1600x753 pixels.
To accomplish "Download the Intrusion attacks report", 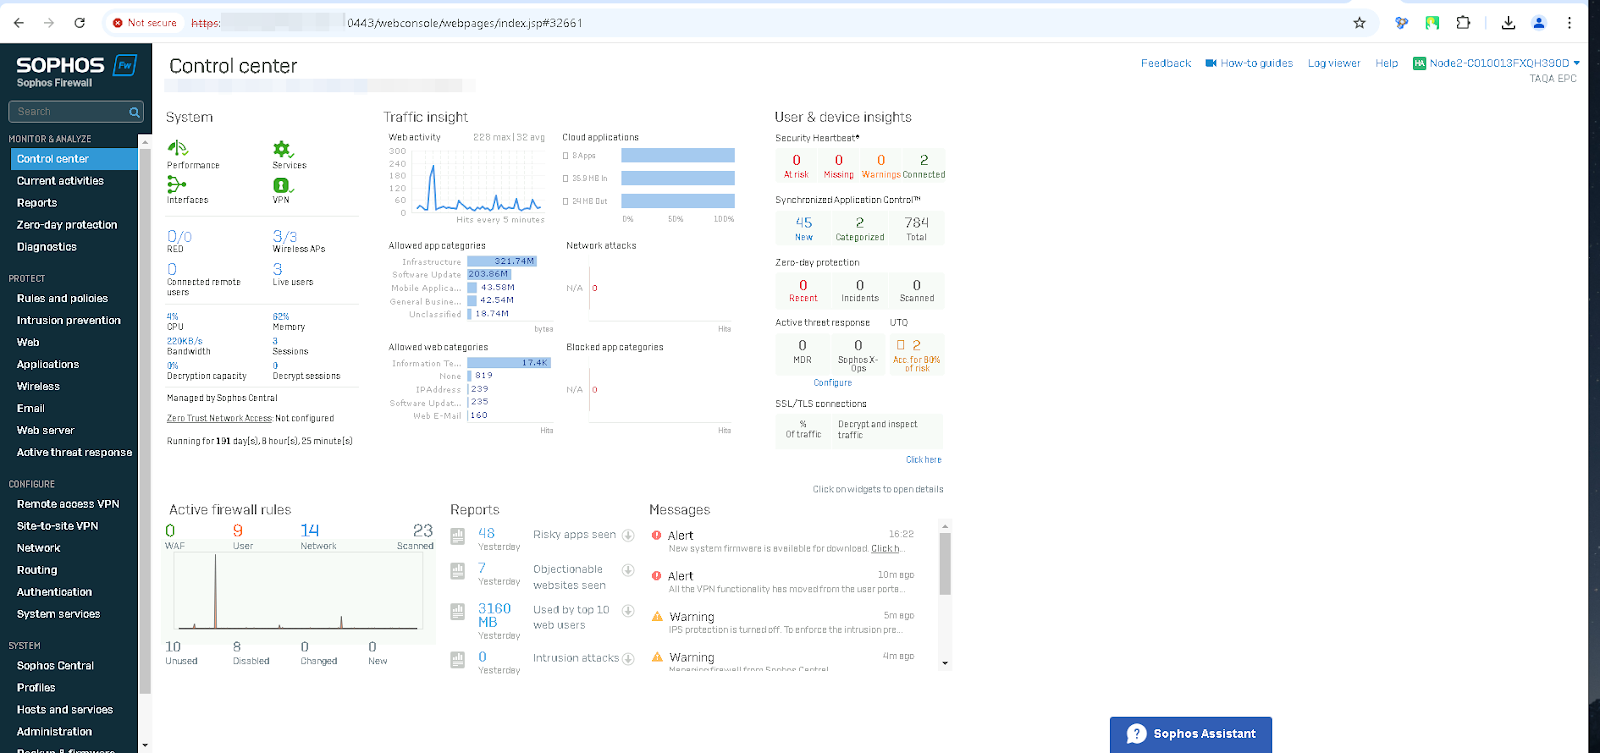I will tap(628, 659).
